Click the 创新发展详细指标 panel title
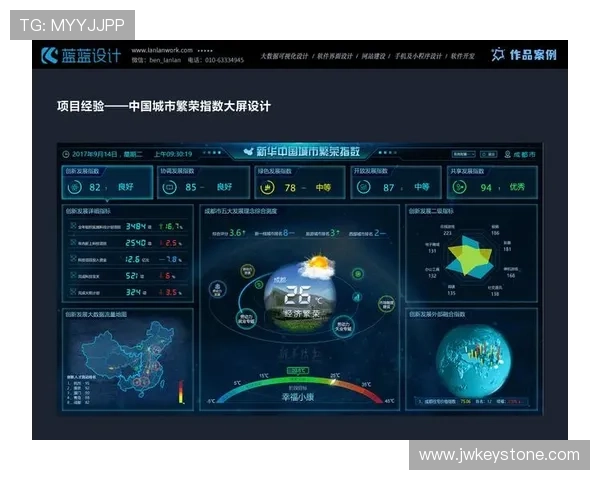The width and height of the screenshot is (600, 480). 88,211
